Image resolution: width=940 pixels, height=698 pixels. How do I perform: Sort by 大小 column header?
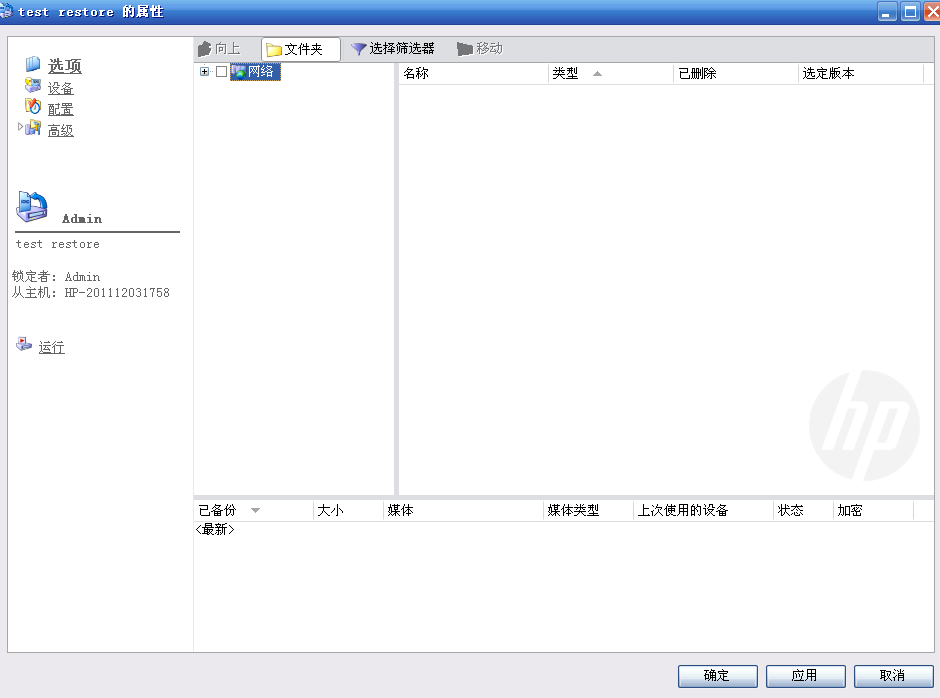coord(348,511)
